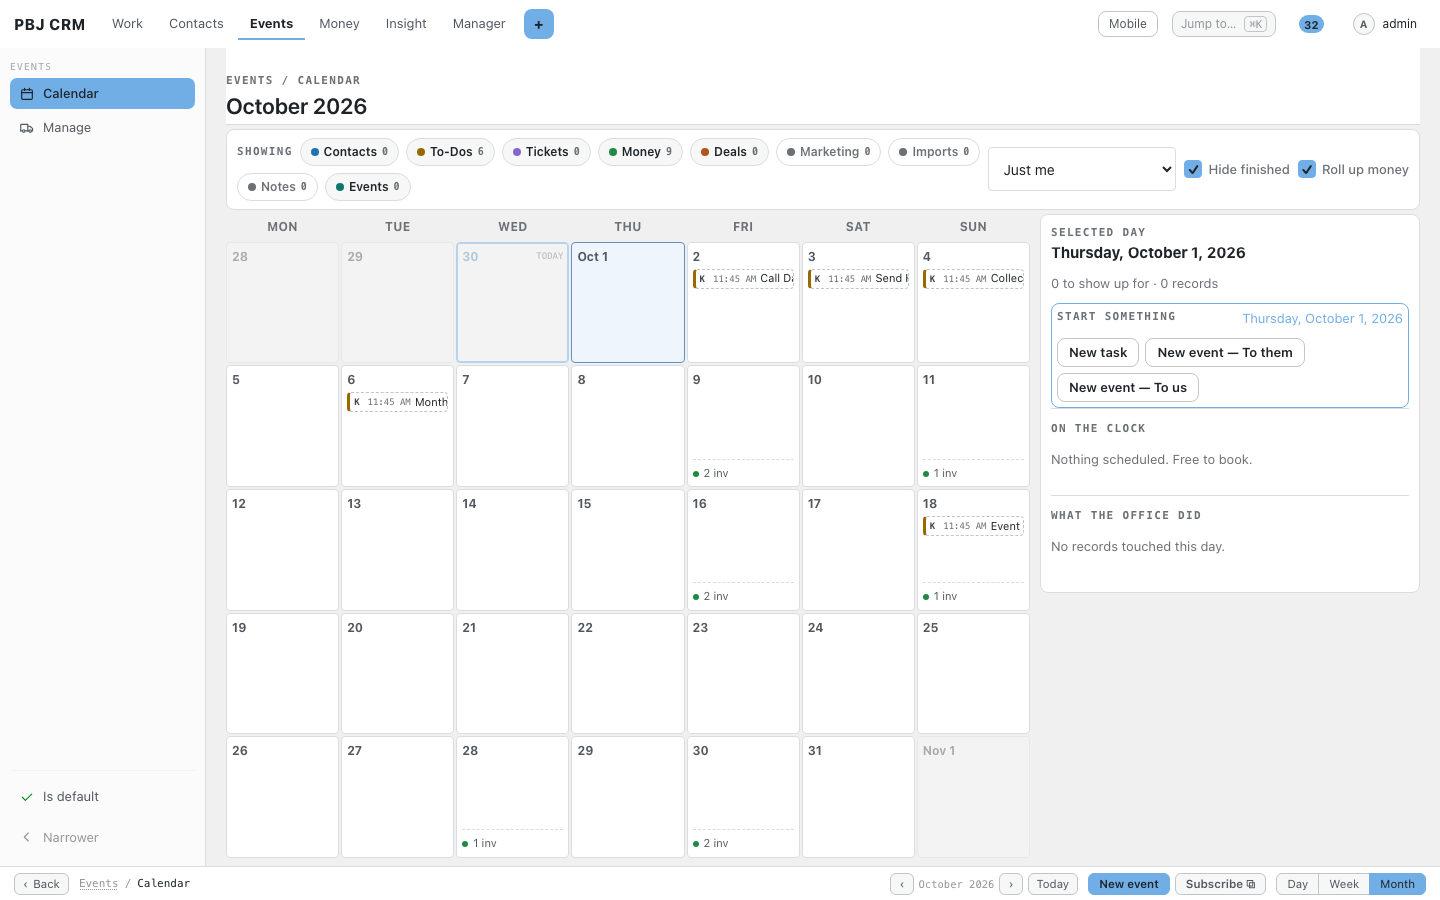Click the Back button
This screenshot has height=900, width=1440.
click(41, 884)
